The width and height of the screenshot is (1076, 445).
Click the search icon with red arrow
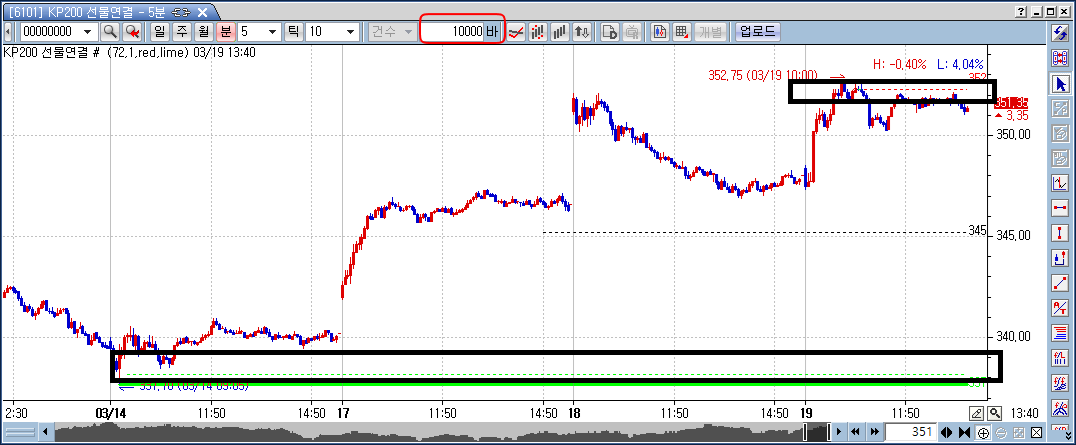(x=132, y=31)
